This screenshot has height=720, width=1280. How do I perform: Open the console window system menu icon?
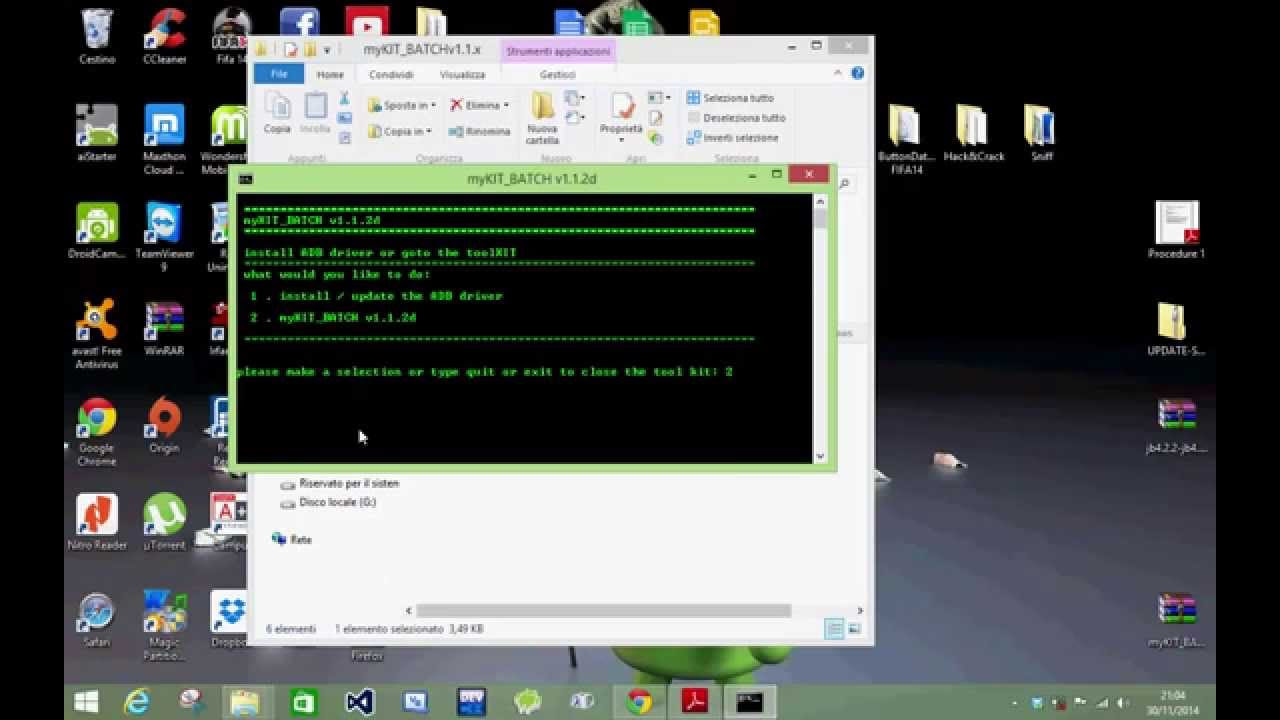coord(245,179)
